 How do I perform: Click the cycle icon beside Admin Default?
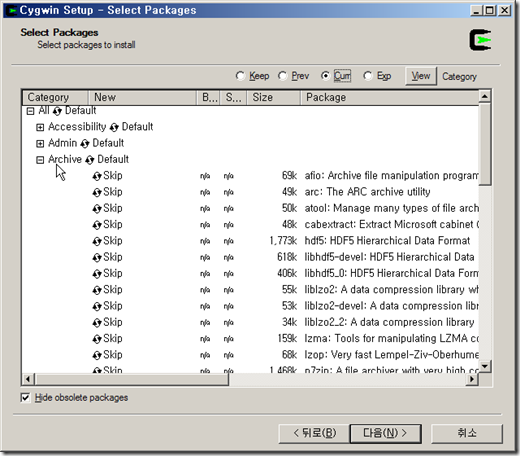point(85,144)
